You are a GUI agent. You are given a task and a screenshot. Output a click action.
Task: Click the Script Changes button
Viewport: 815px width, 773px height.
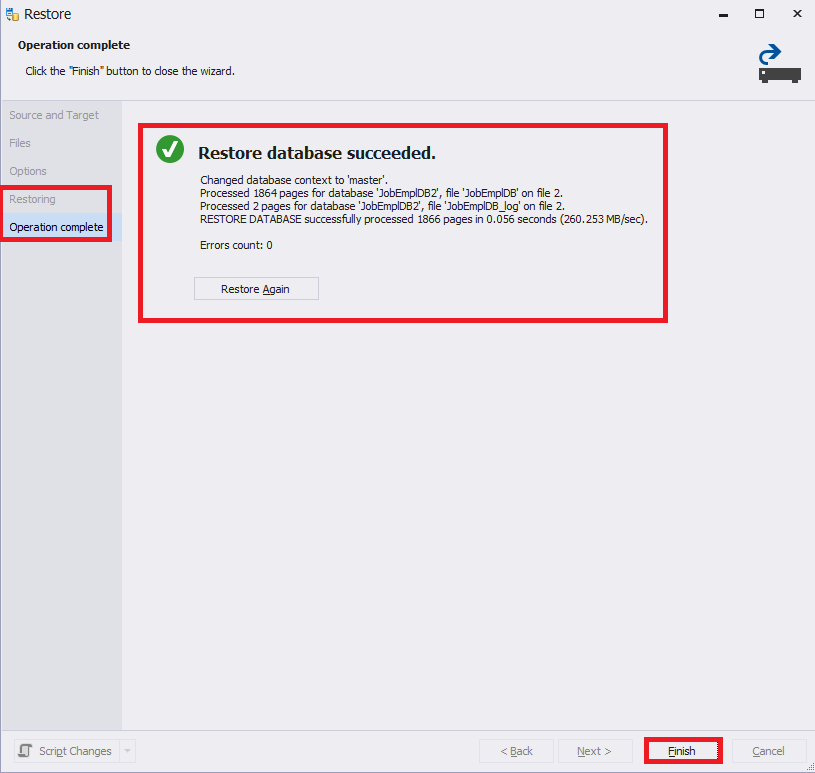pos(67,751)
